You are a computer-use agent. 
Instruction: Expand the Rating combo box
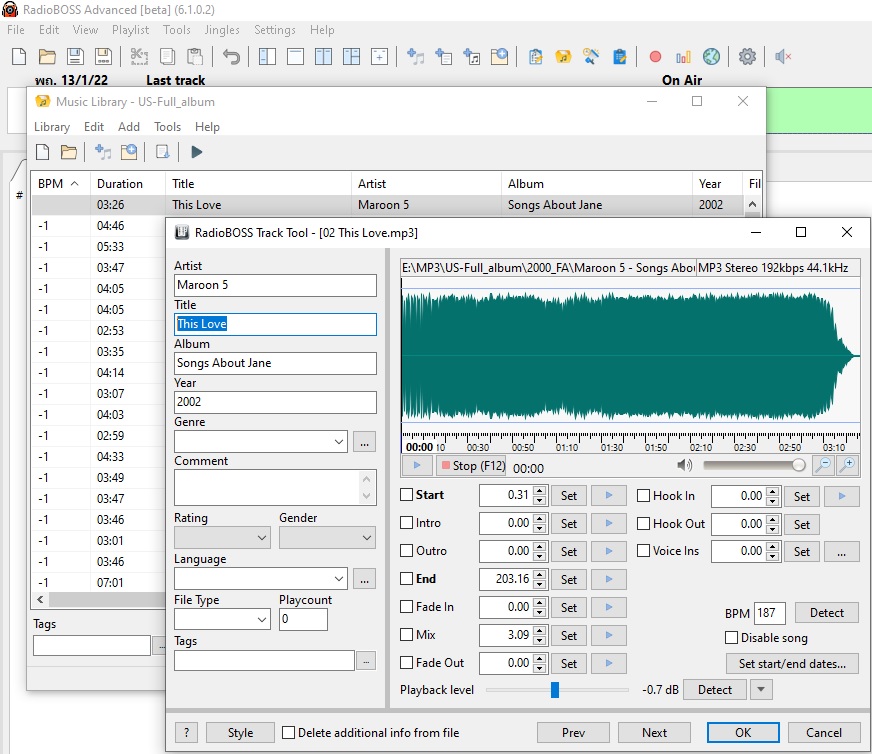(x=262, y=538)
